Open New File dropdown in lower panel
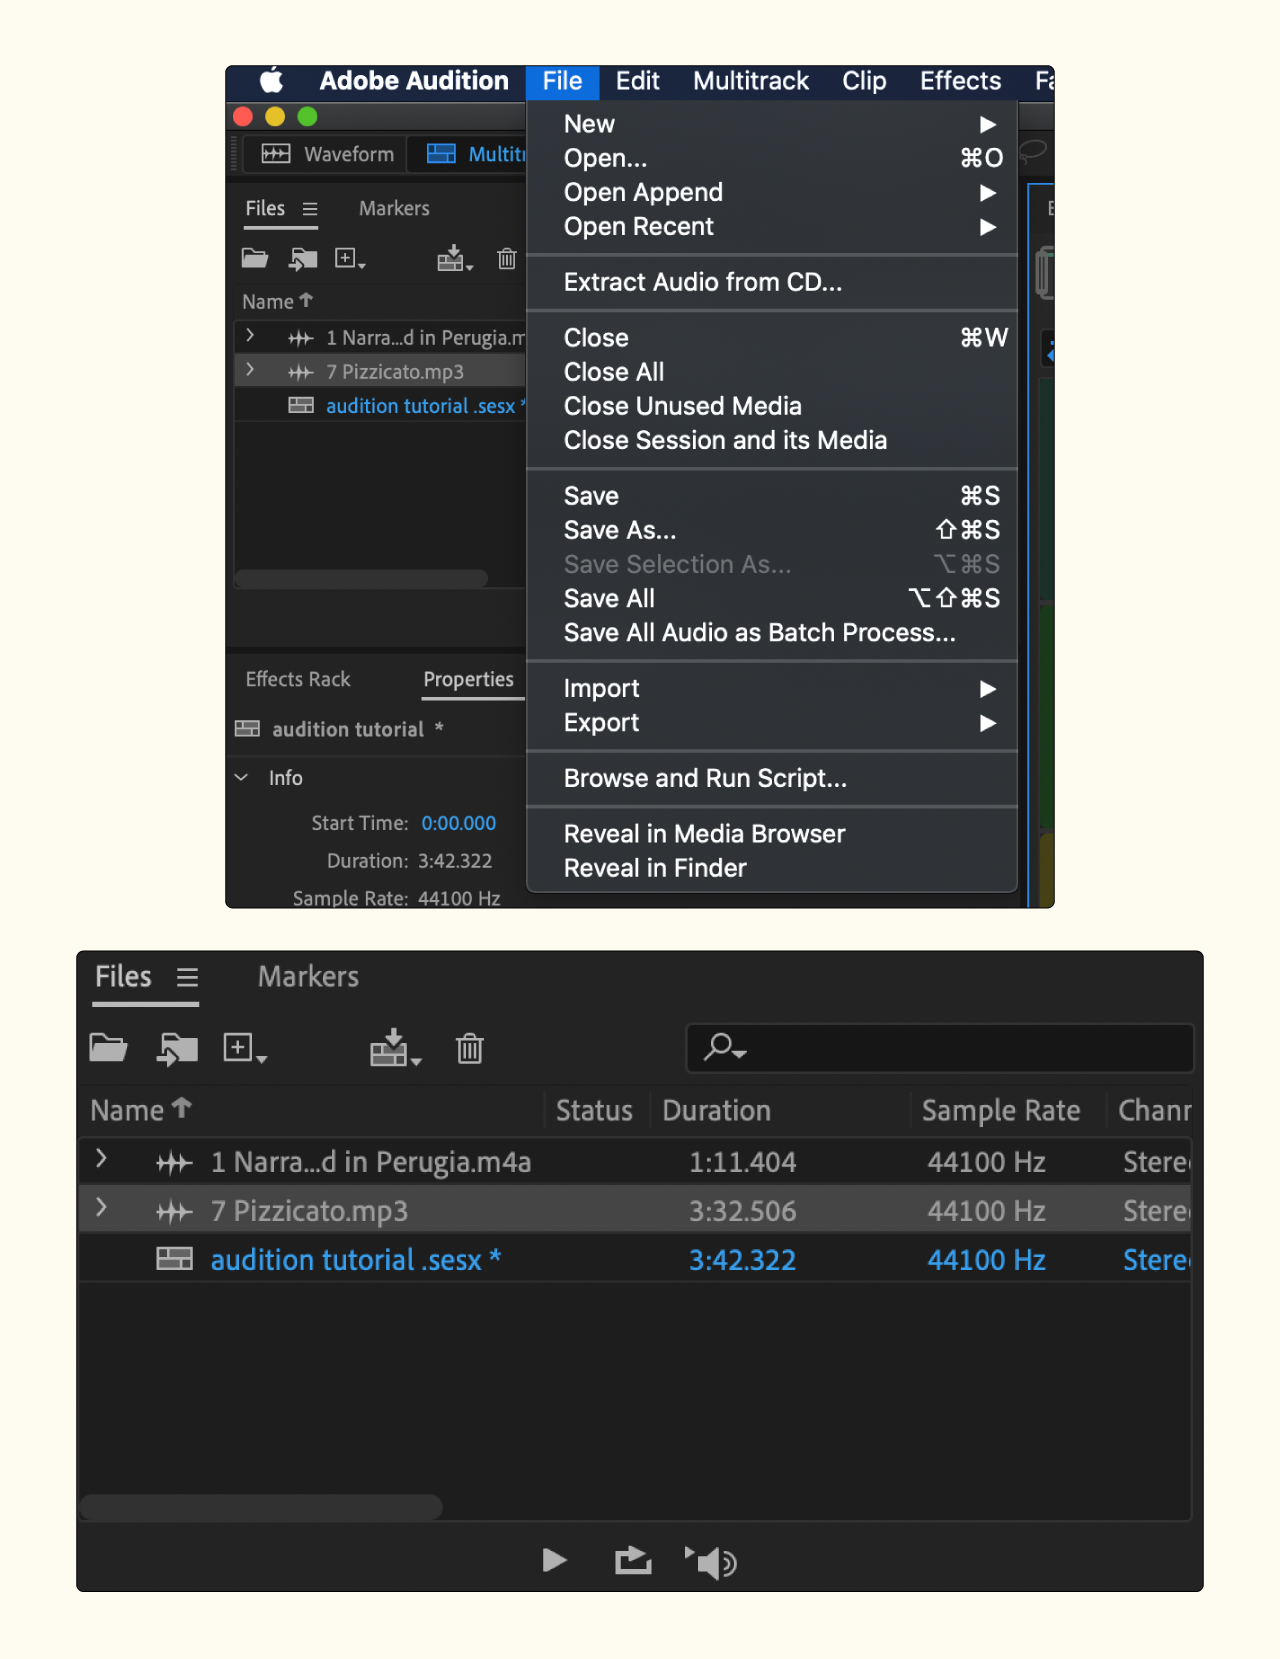The height and width of the screenshot is (1659, 1280). [244, 1048]
